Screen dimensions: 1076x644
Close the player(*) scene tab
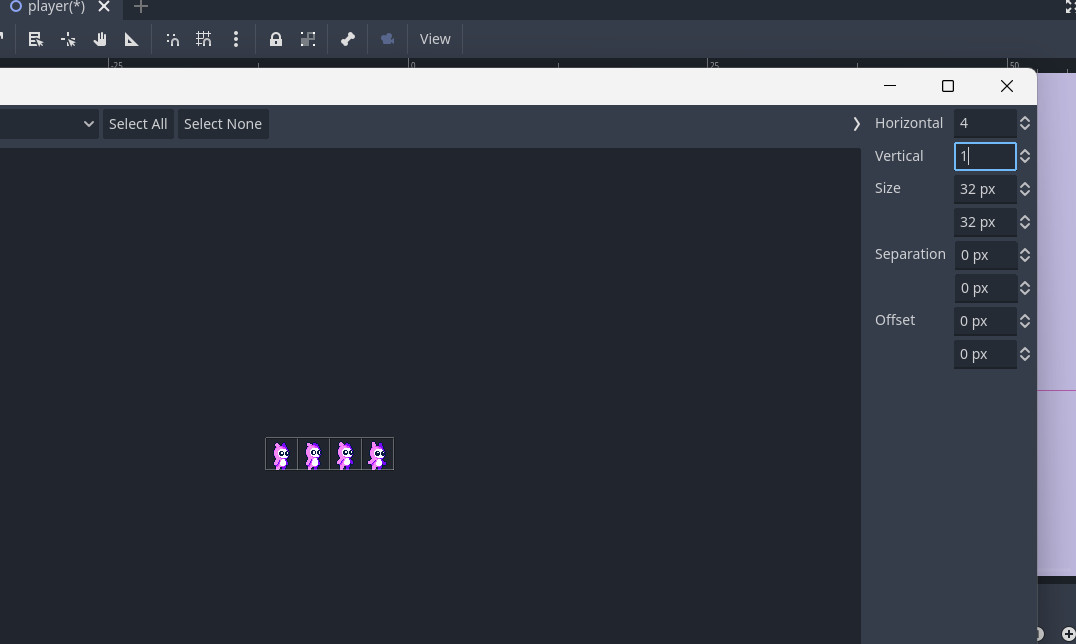pyautogui.click(x=104, y=7)
